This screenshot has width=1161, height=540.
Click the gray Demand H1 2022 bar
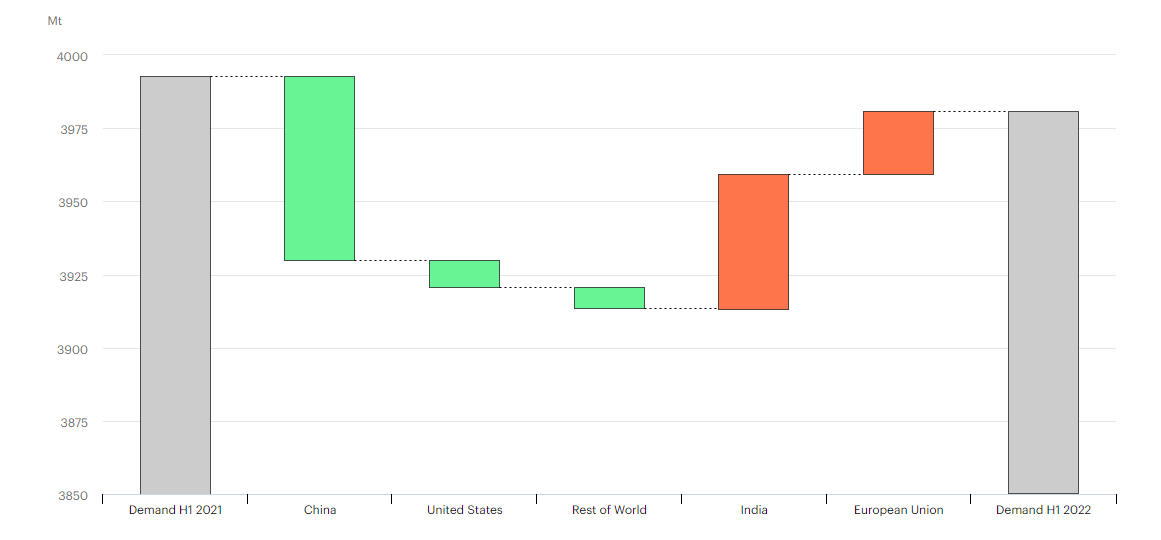tap(1043, 302)
